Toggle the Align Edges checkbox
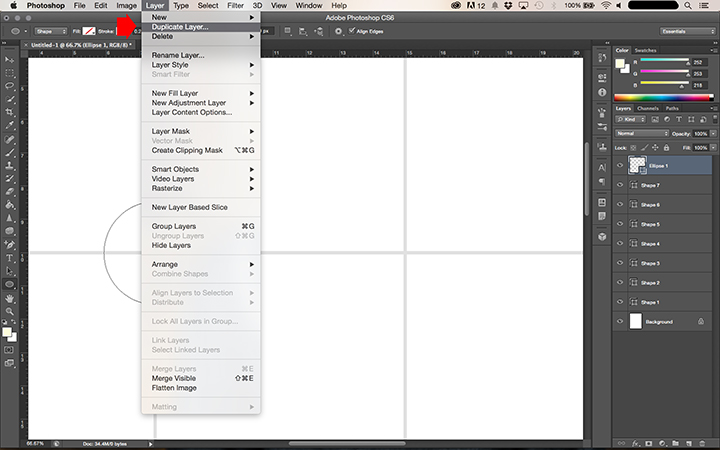Screen dimensions: 720x450 pyautogui.click(x=352, y=31)
